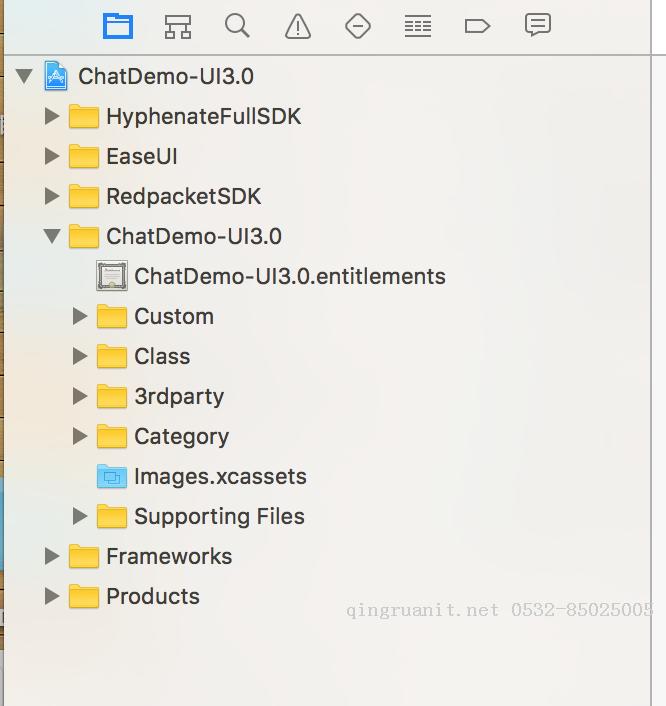Click the HyphenateFullSDK folder icon
The image size is (666, 706).
click(84, 116)
